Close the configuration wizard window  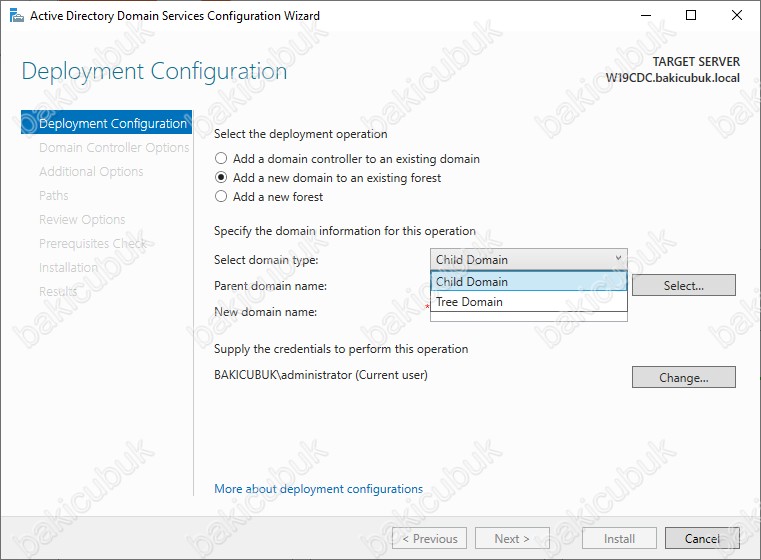click(x=737, y=16)
